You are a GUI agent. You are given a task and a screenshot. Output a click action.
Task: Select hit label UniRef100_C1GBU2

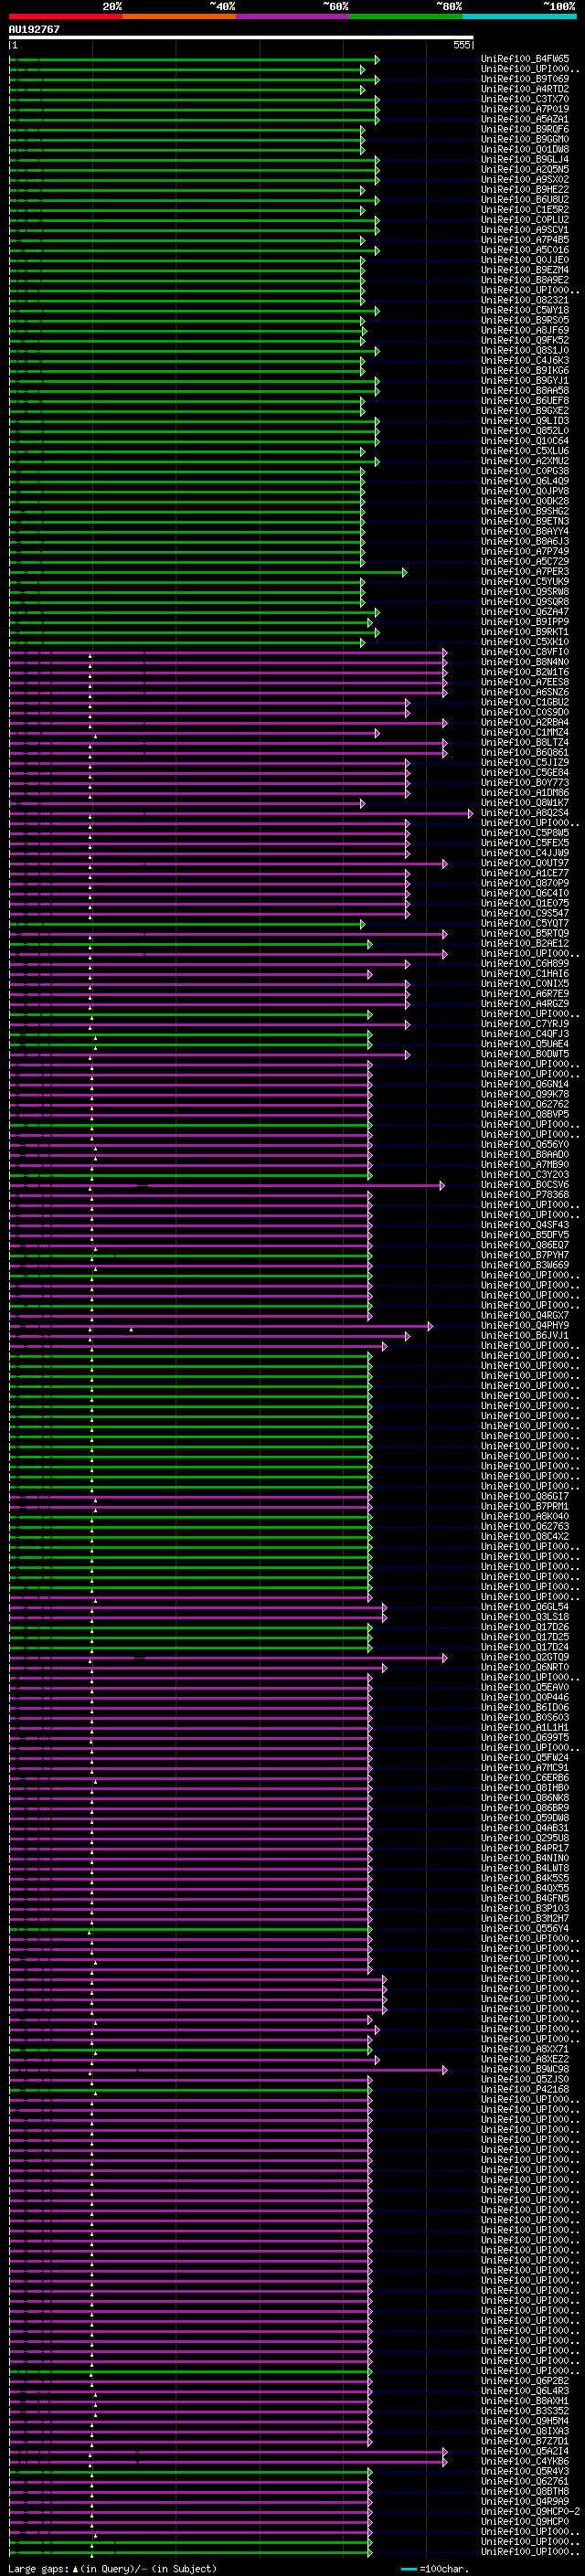(525, 702)
